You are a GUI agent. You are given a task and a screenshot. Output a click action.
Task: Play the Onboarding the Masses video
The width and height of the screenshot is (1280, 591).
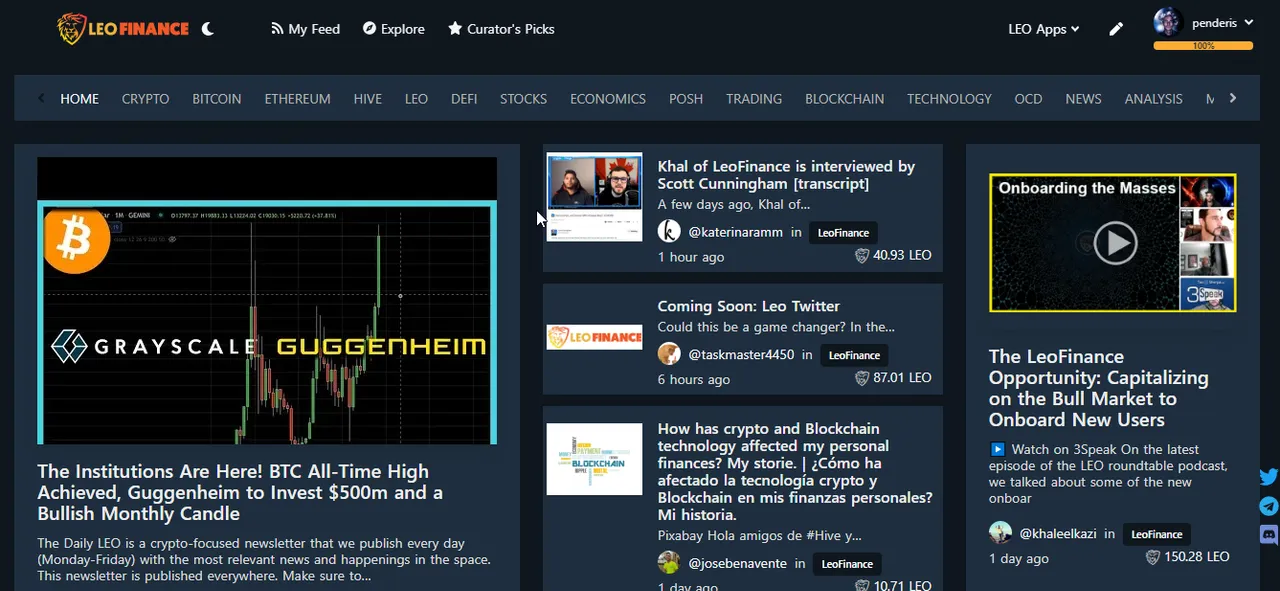pyautogui.click(x=1114, y=243)
